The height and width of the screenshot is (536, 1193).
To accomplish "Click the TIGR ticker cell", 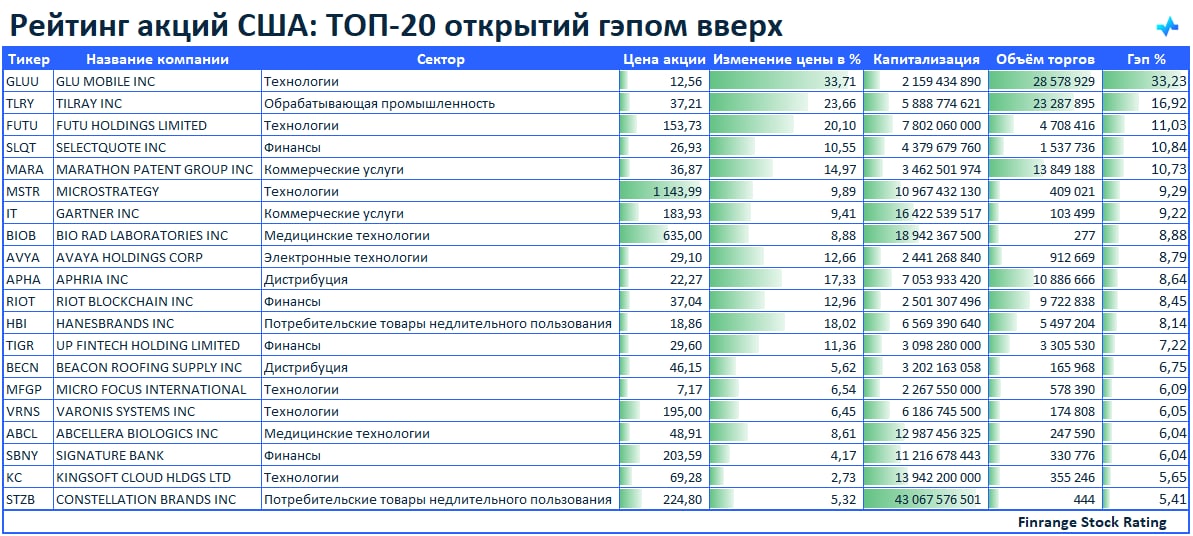I will (28, 346).
